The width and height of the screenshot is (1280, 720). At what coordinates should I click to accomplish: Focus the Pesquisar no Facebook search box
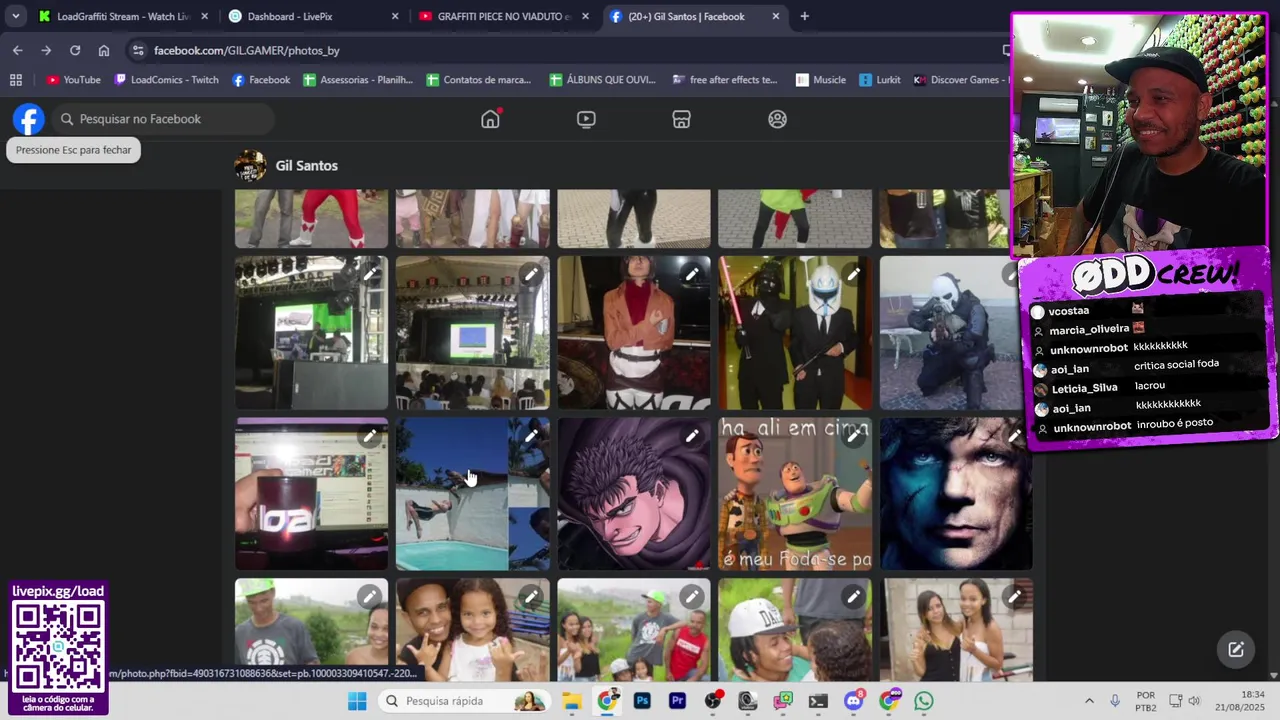[x=163, y=119]
